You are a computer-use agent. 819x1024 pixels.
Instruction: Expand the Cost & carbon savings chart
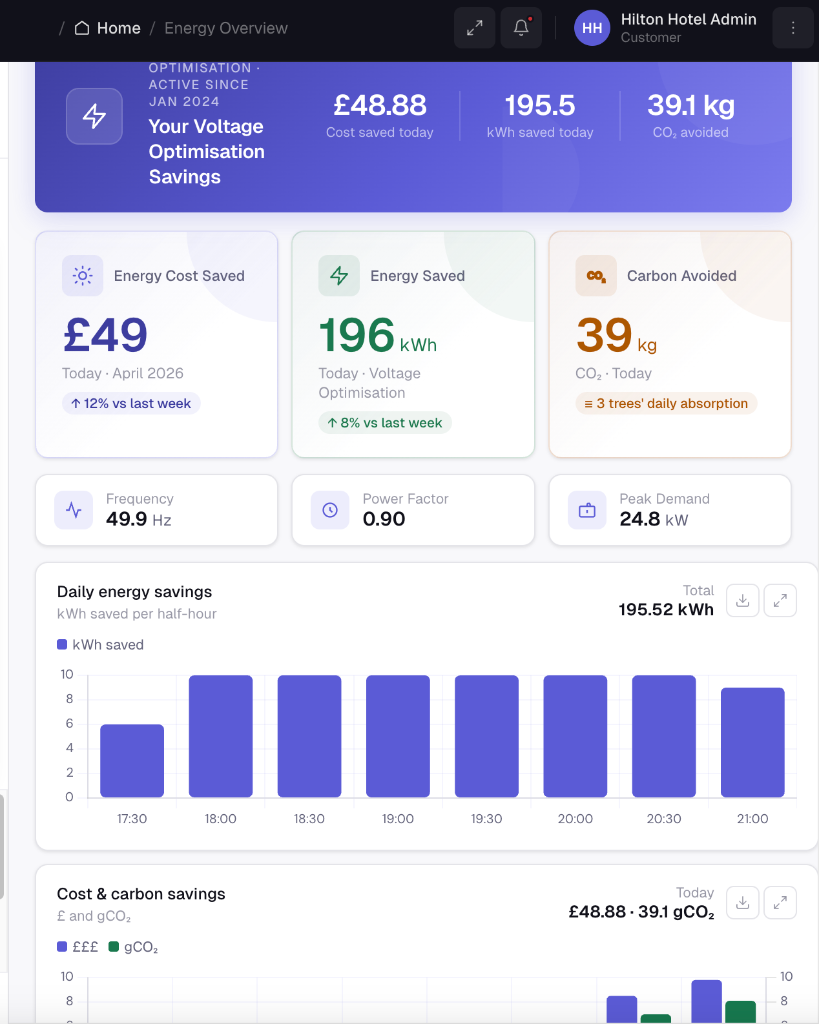coord(780,903)
